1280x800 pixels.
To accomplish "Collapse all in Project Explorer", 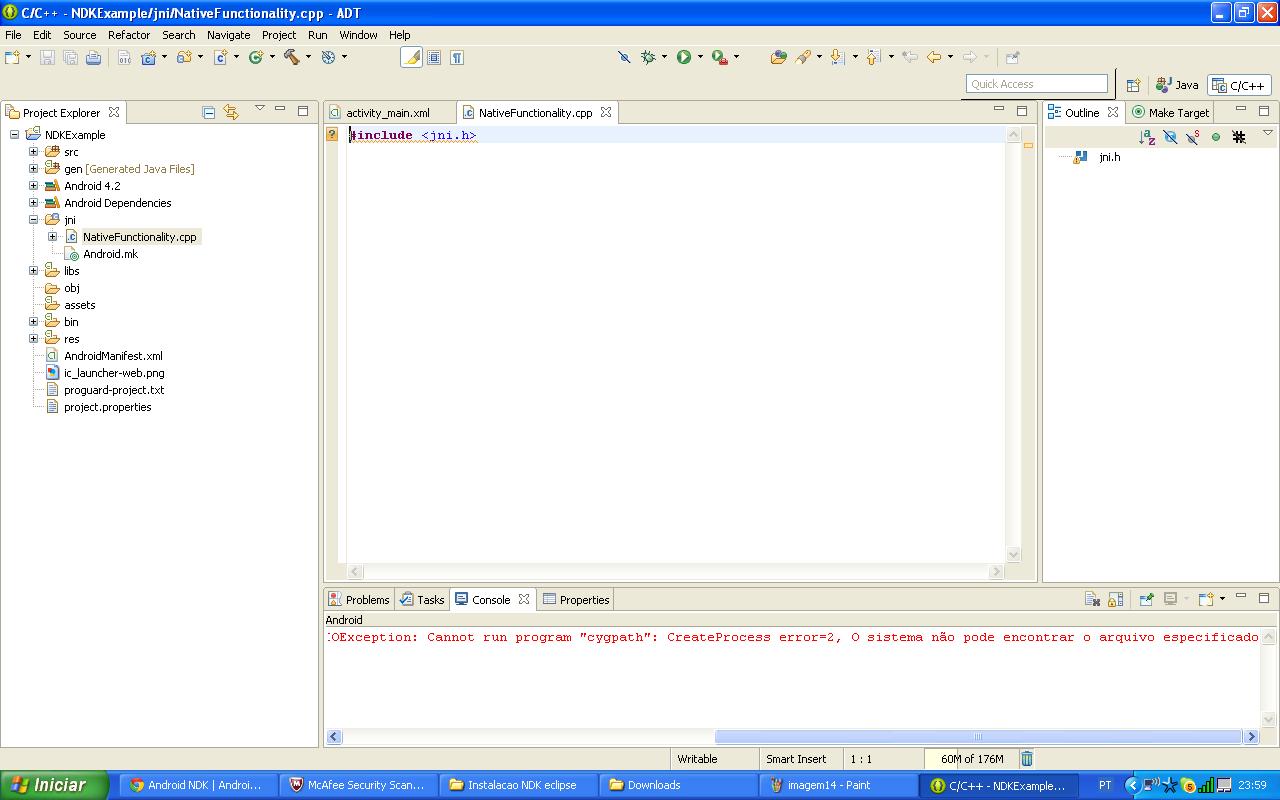I will tap(208, 112).
